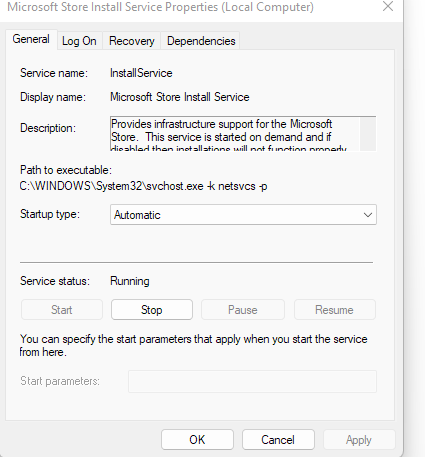The image size is (425, 457).
Task: Click the dialog title bar text
Action: 160,7
